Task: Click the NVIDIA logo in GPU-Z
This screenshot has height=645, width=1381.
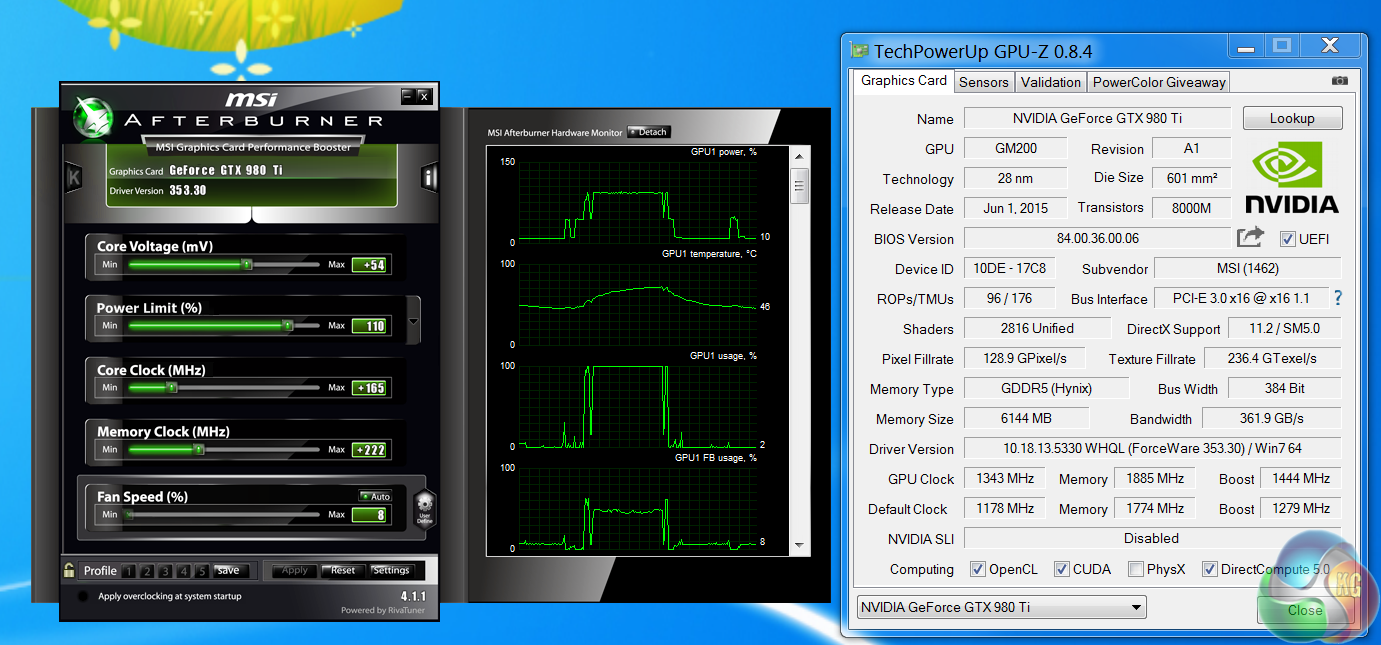Action: coord(1291,177)
